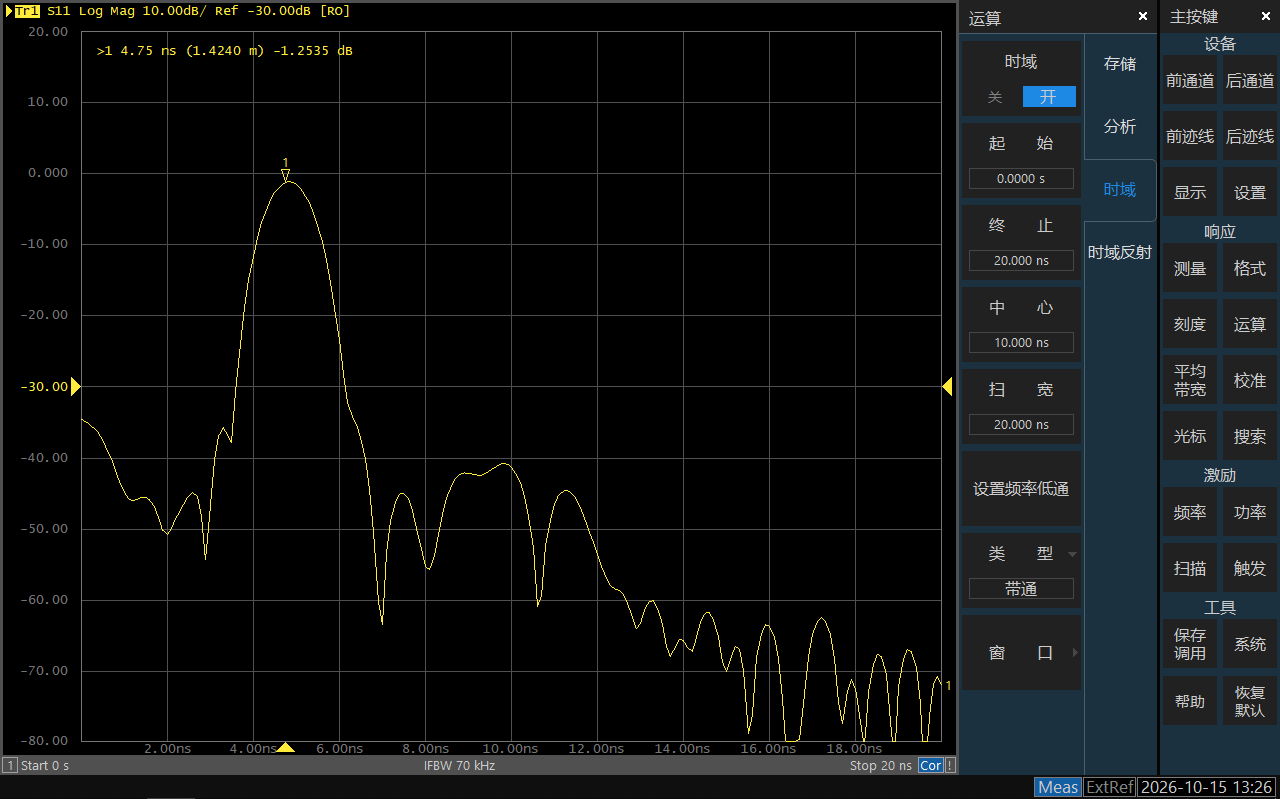
Task: Open the 功率 power menu
Action: (x=1250, y=513)
